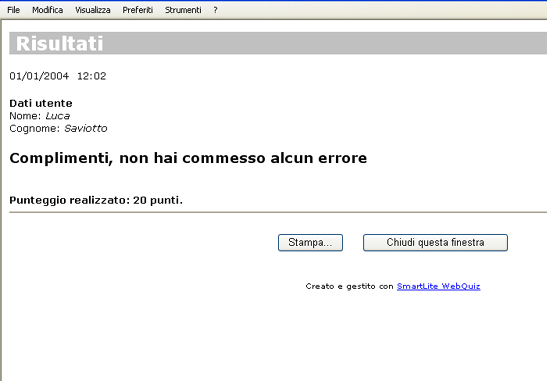Screen dimensions: 547x381
Task: Click the Dati utente label
Action: pyautogui.click(x=41, y=103)
